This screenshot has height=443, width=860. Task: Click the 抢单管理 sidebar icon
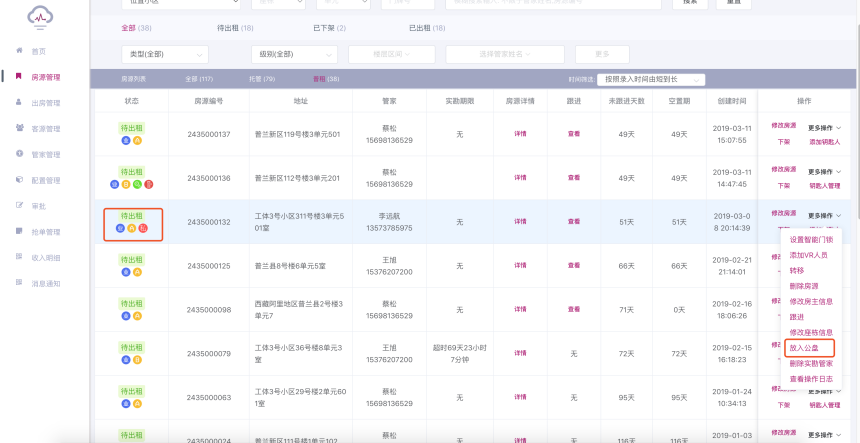(x=19, y=231)
